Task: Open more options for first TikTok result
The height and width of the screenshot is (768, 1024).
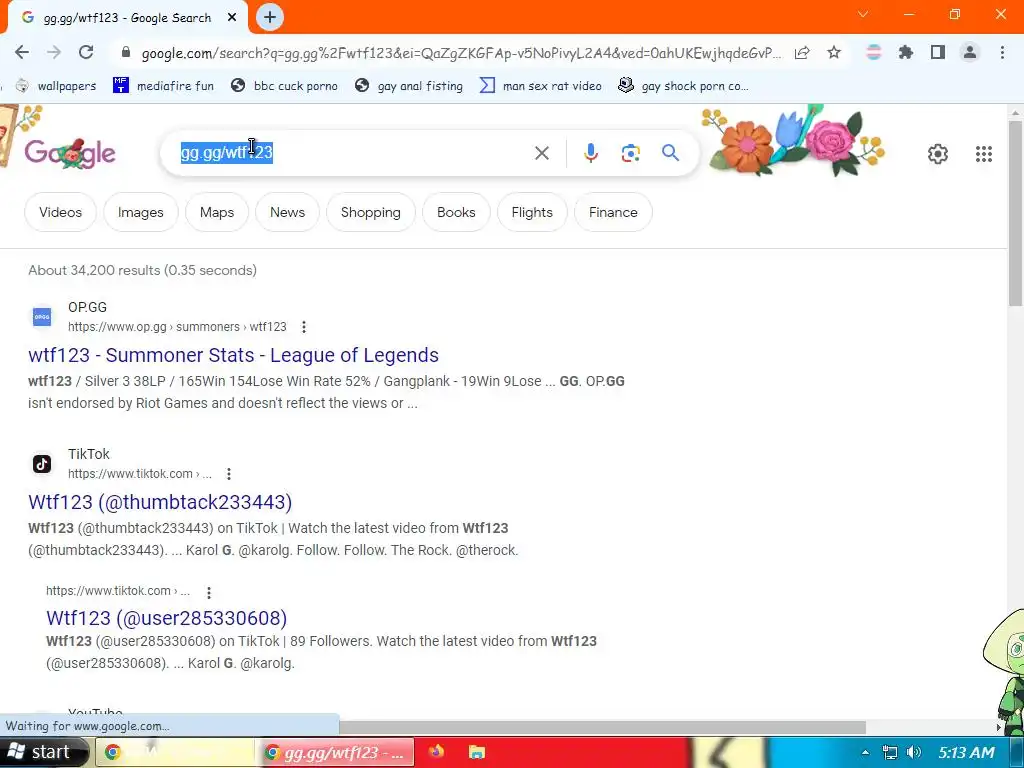Action: [x=229, y=473]
